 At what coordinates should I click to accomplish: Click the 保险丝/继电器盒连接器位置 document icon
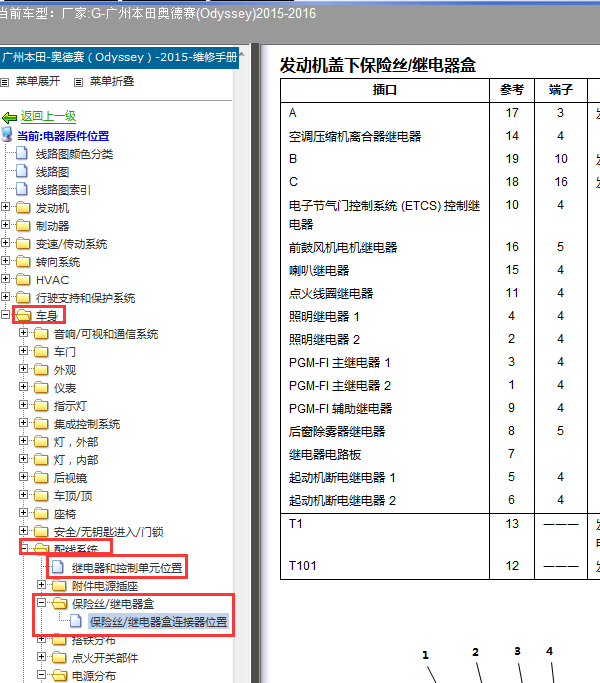point(76,621)
